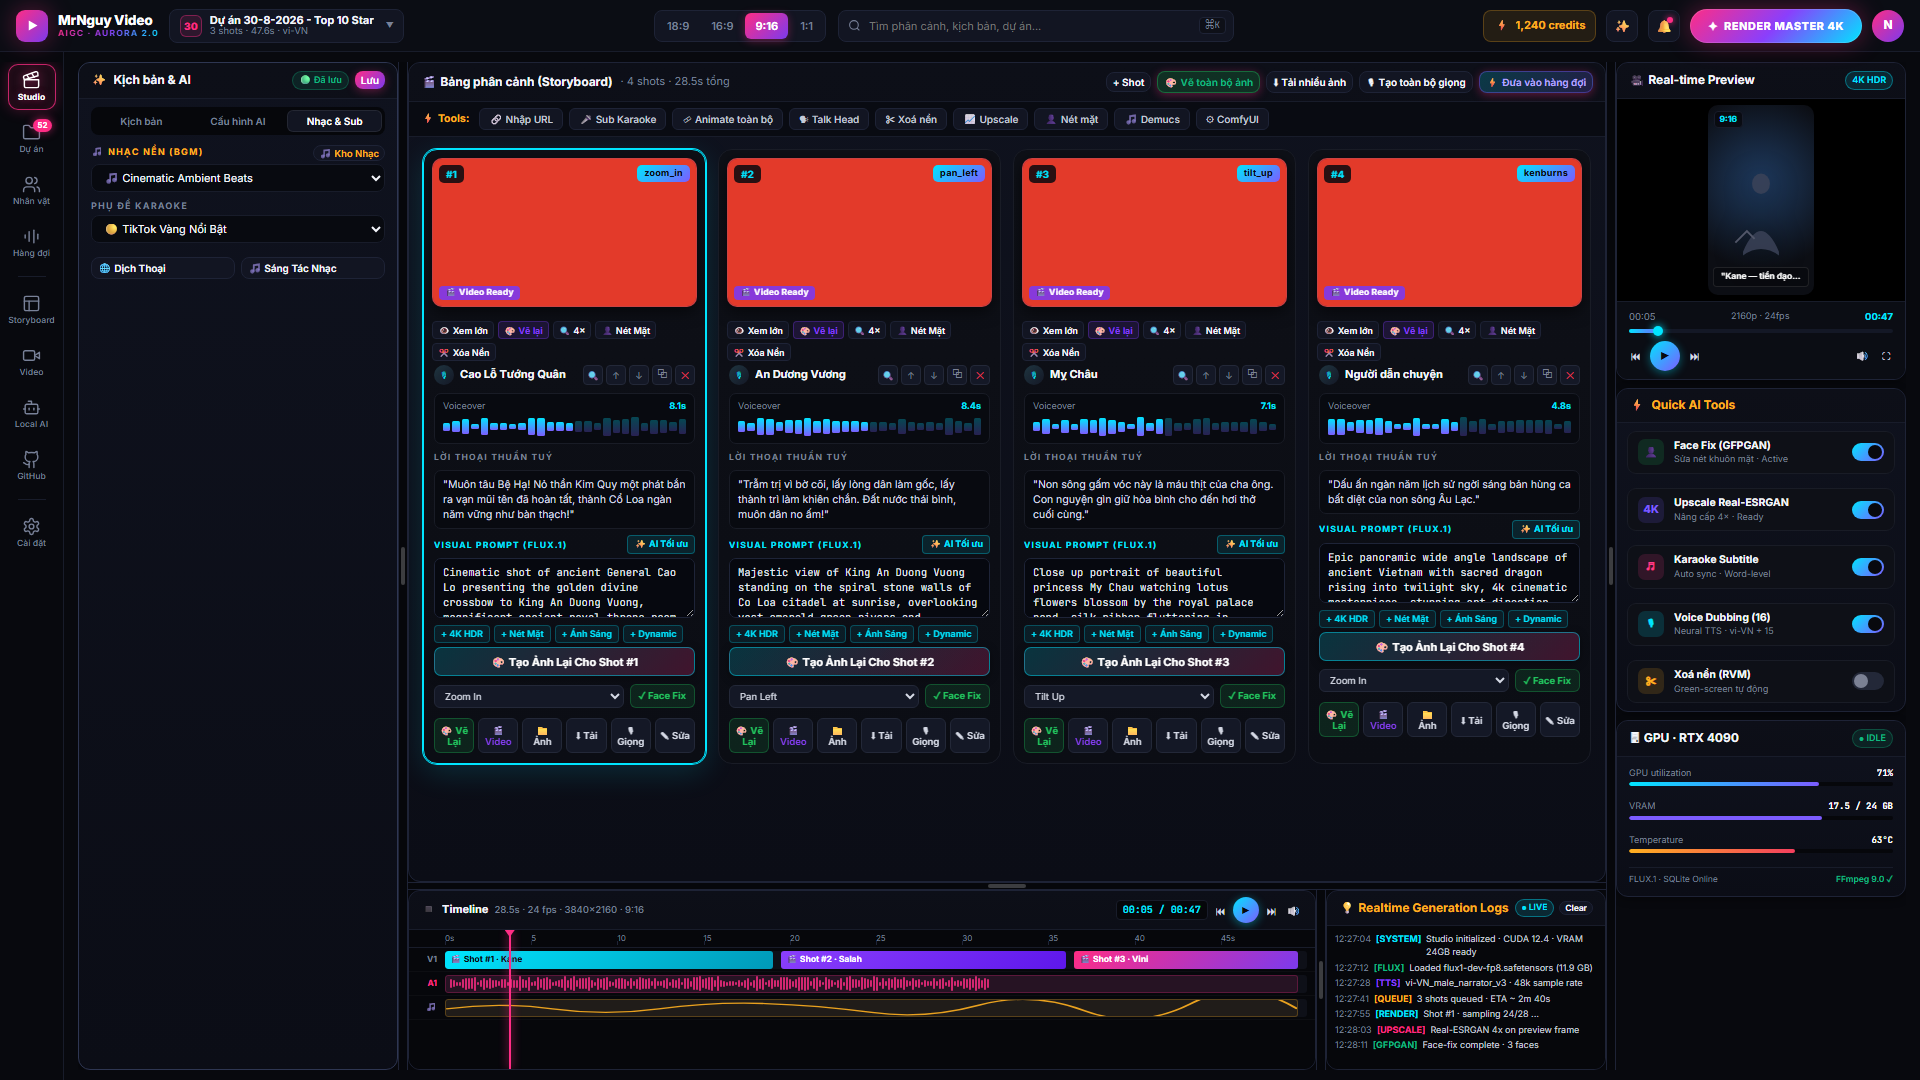This screenshot has height=1080, width=1920.
Task: Switch to Cấu hình AI tab
Action: click(x=238, y=121)
